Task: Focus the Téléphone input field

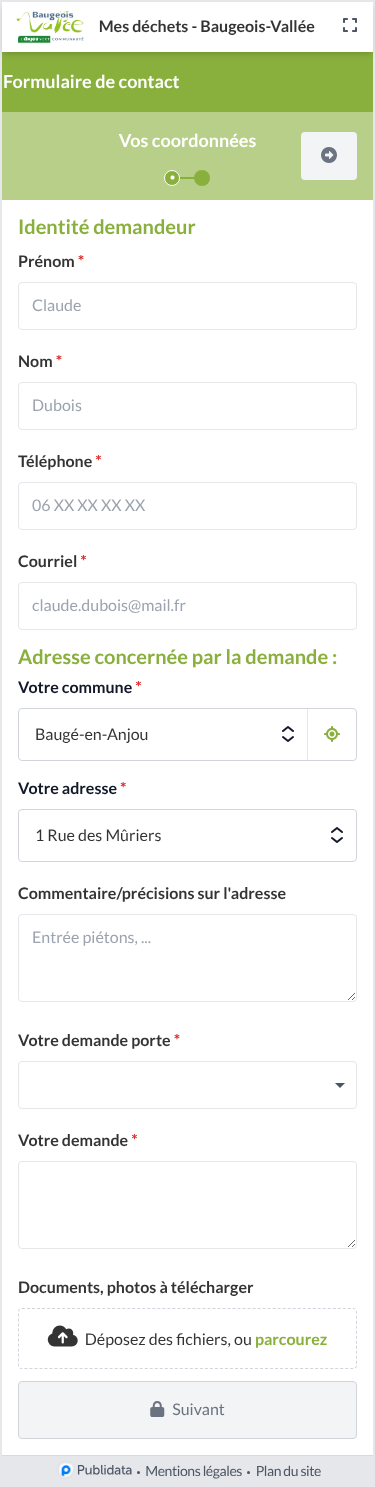Action: (187, 506)
